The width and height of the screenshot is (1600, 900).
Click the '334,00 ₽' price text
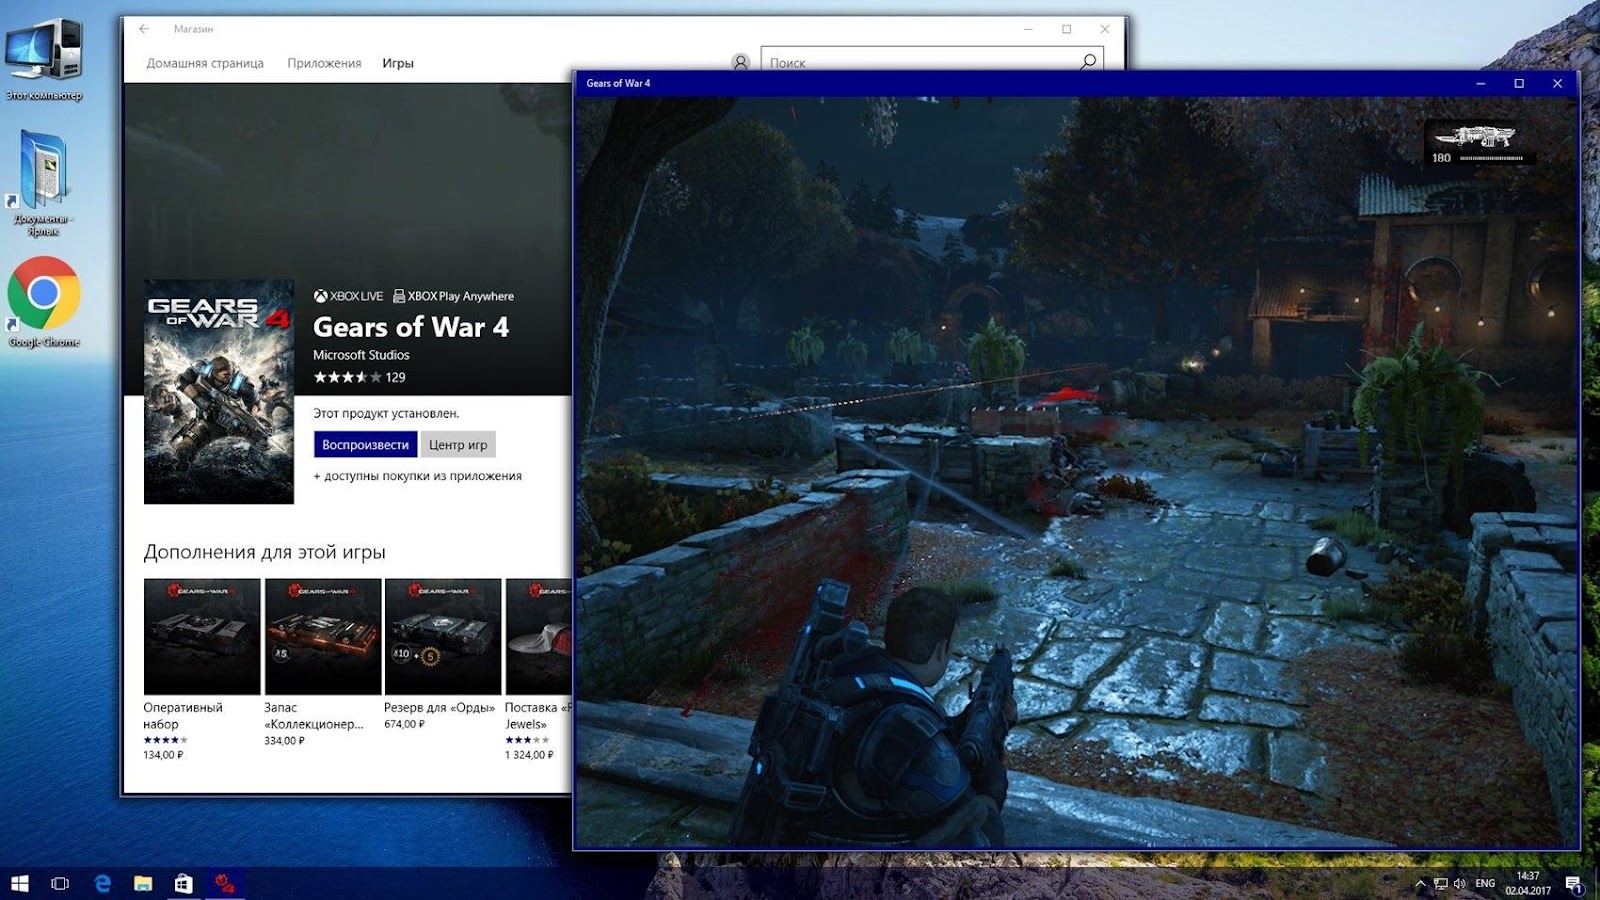tap(285, 741)
